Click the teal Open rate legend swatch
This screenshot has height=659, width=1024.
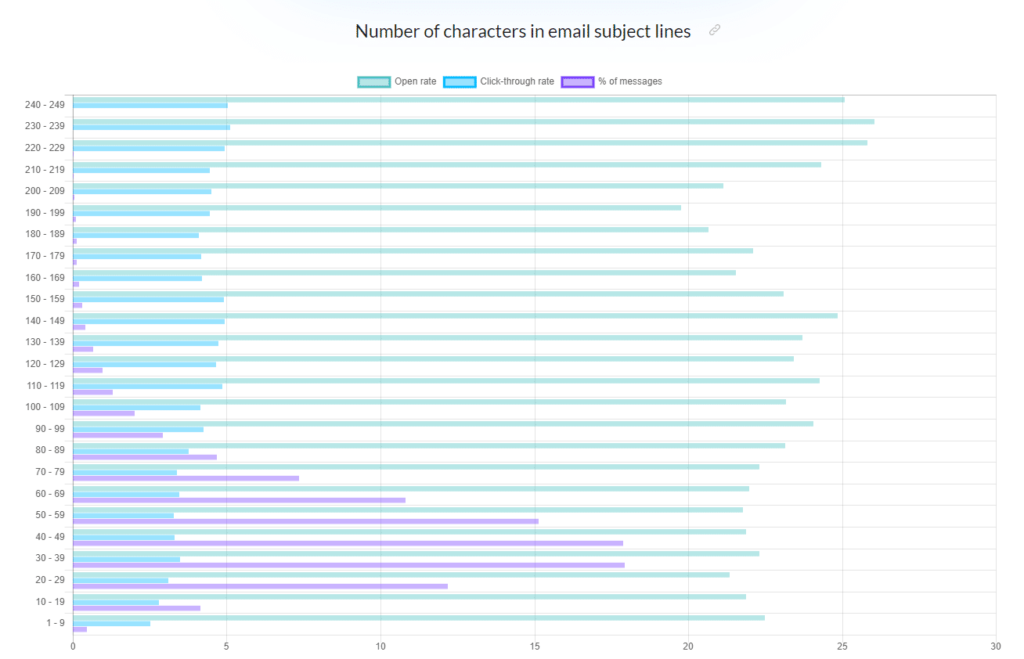pyautogui.click(x=374, y=81)
